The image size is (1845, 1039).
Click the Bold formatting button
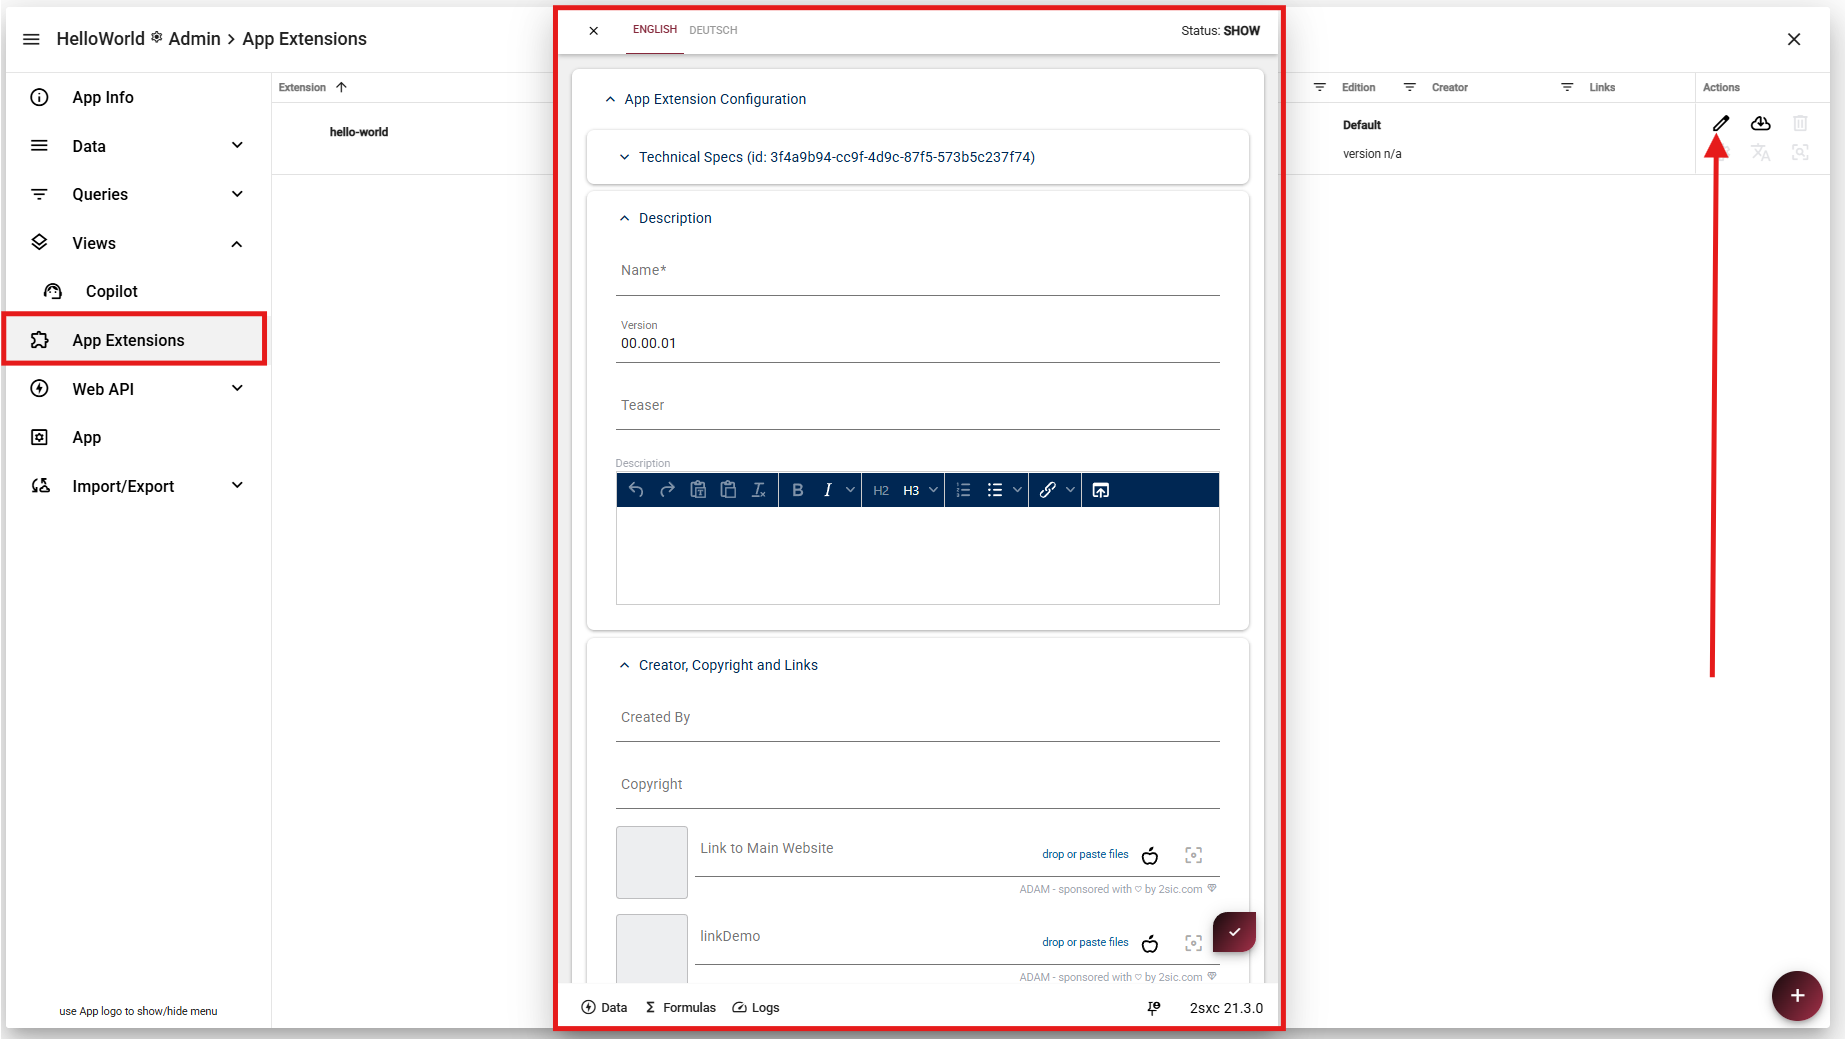[797, 490]
